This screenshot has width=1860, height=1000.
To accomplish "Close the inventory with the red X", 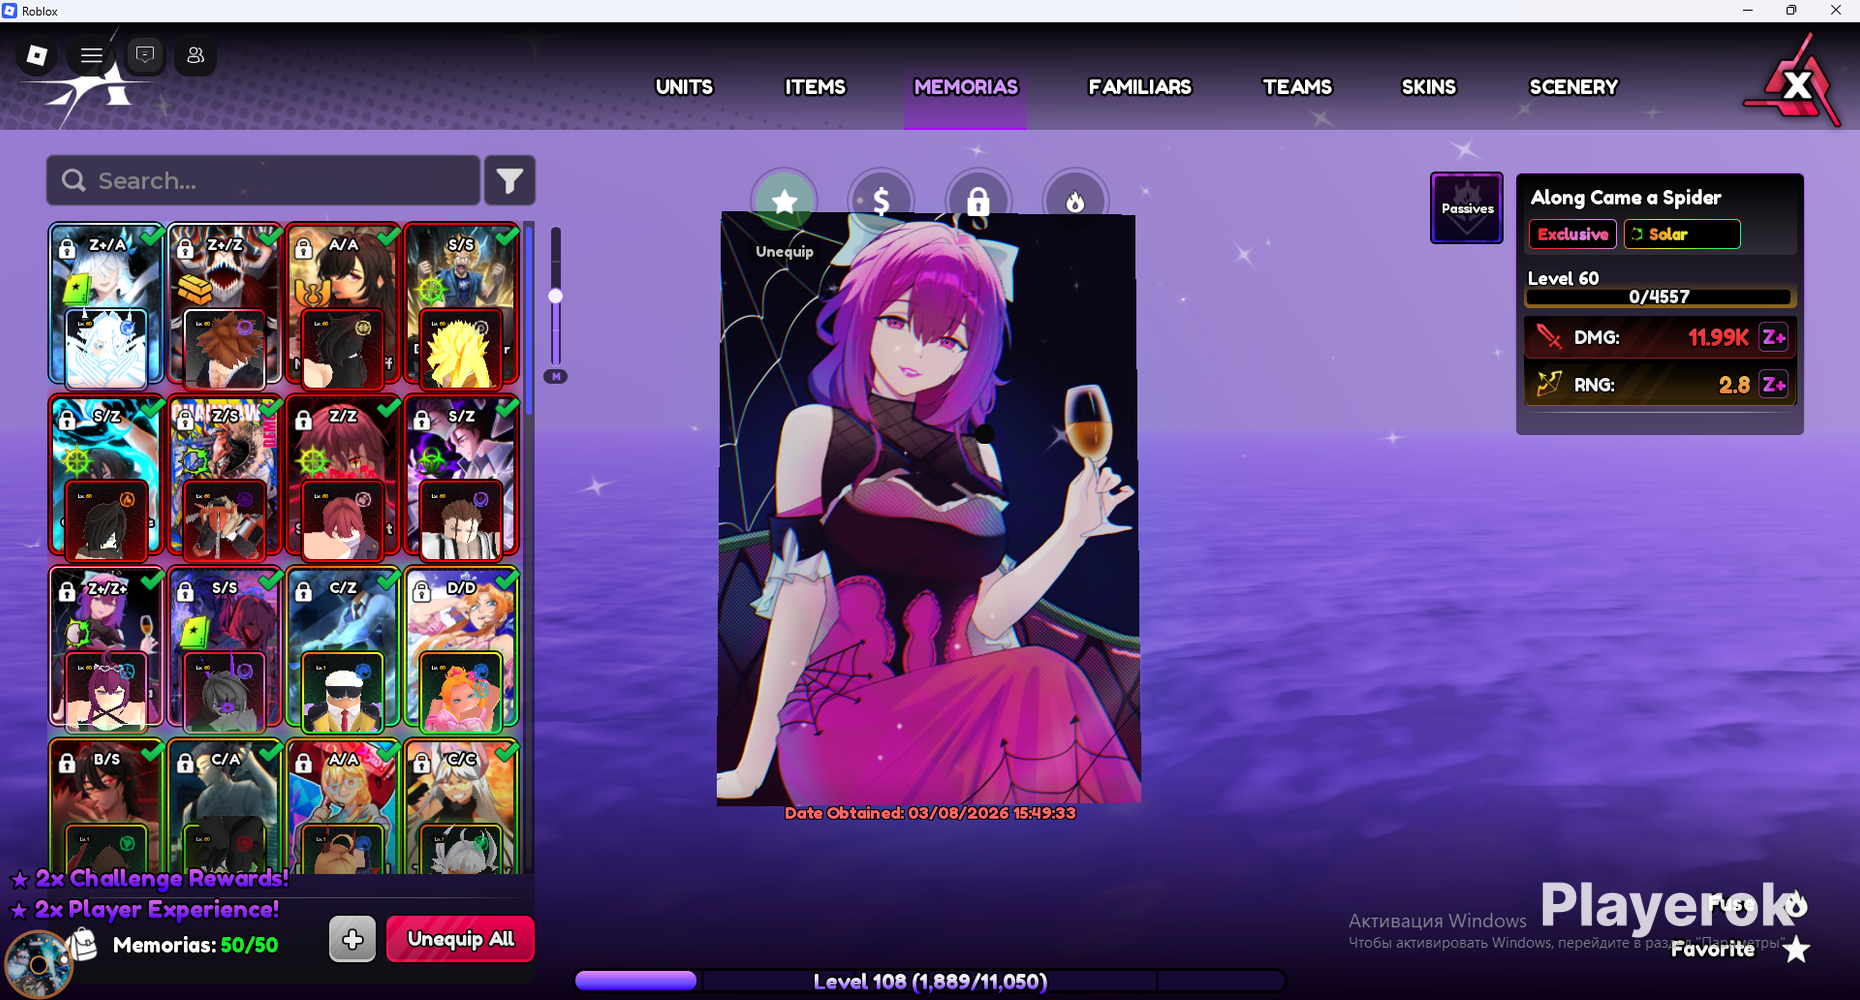I will (1795, 84).
